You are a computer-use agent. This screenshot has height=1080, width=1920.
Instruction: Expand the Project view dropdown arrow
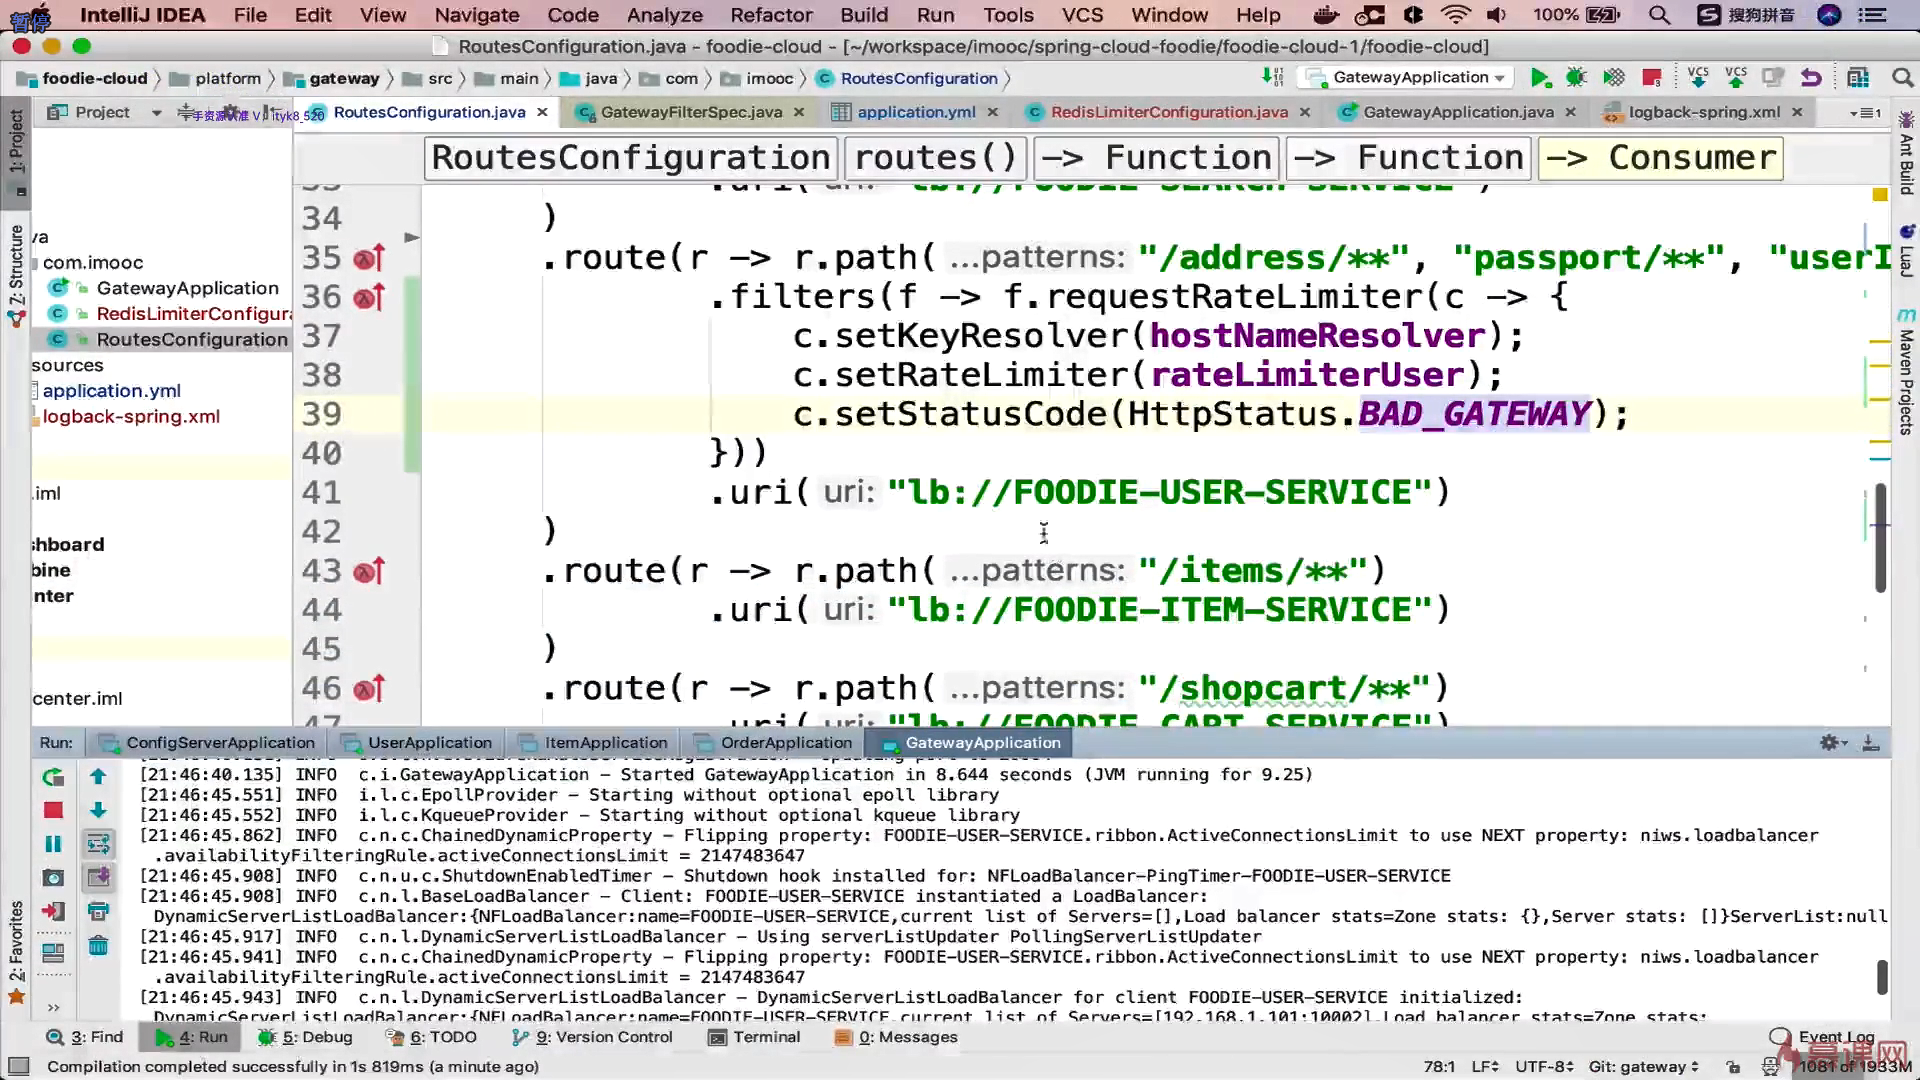point(156,113)
